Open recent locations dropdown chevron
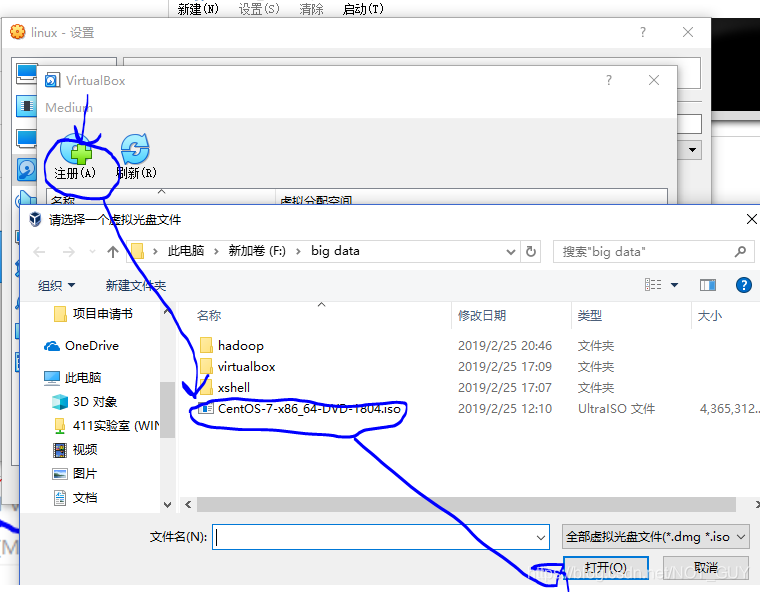 pos(92,252)
